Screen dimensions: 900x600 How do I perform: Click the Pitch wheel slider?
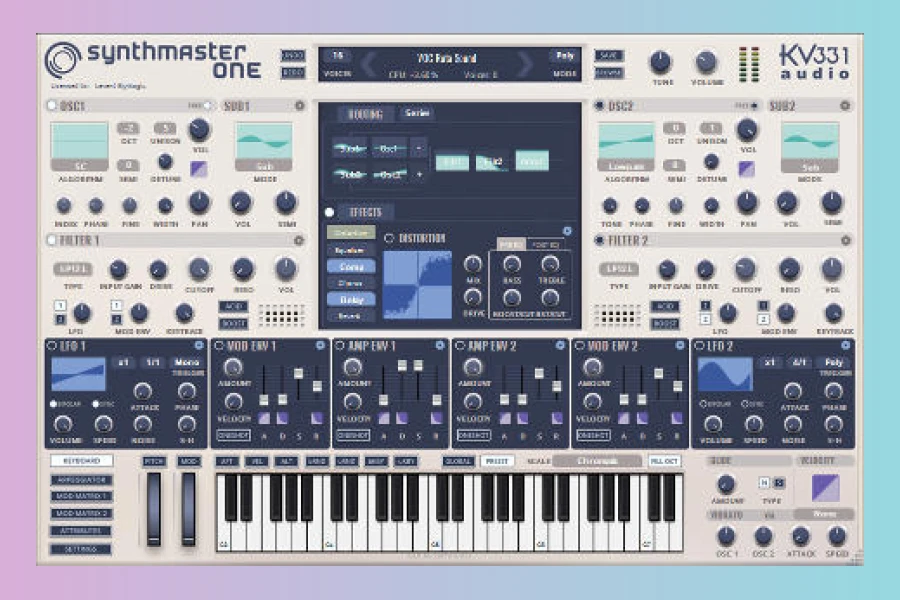(154, 508)
